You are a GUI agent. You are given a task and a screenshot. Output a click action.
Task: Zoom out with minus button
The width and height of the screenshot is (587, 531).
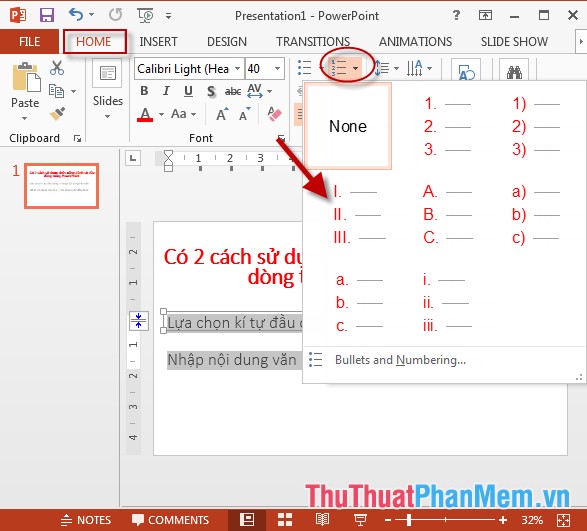[388, 520]
